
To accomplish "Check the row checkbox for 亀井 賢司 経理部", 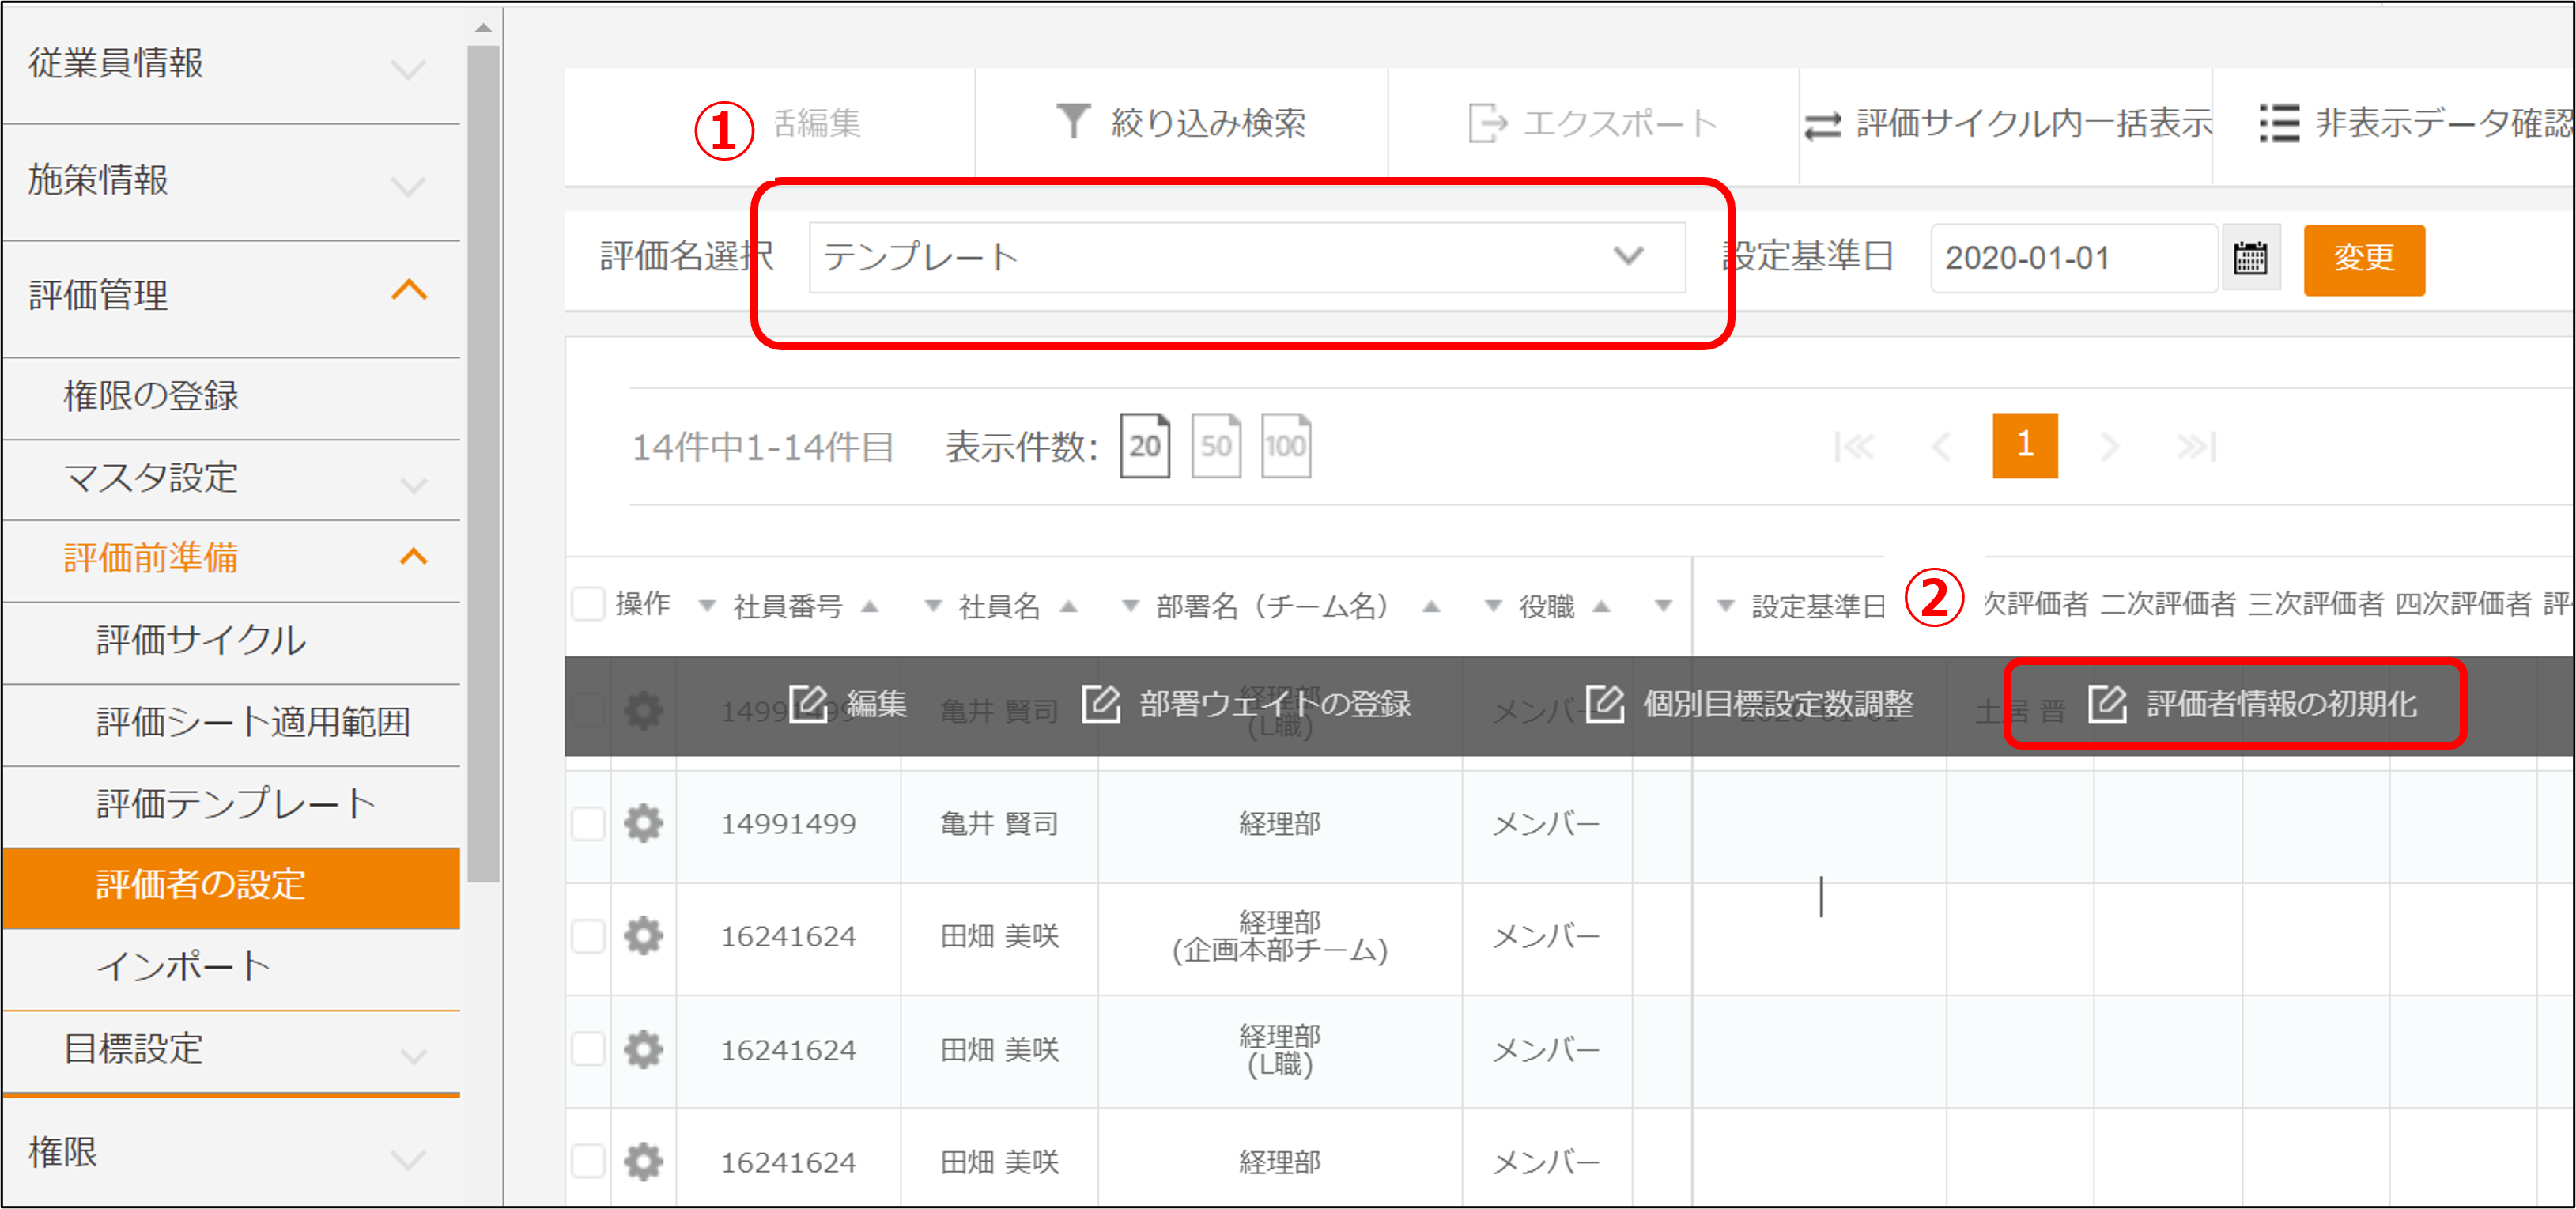I will click(x=588, y=823).
